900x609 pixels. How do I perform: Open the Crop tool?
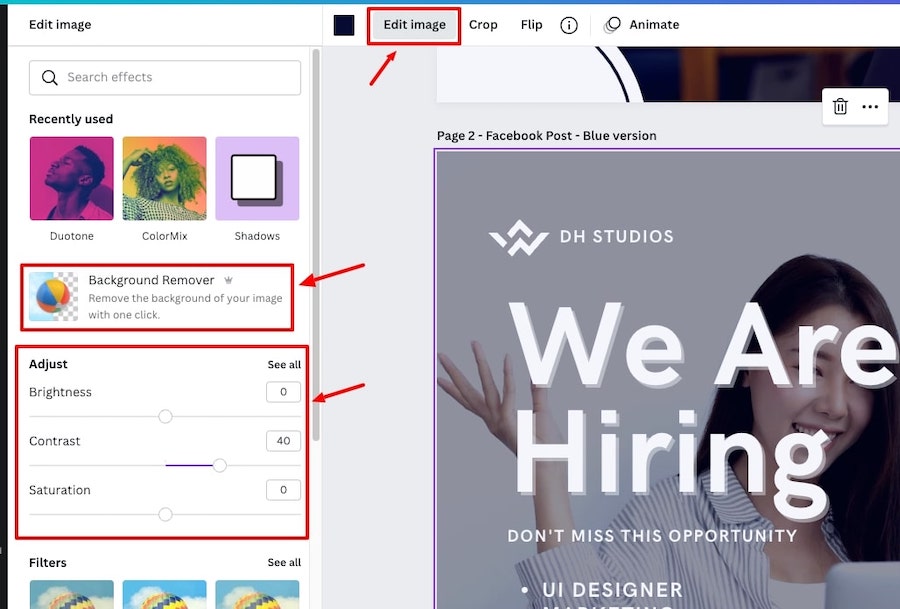[x=483, y=25]
